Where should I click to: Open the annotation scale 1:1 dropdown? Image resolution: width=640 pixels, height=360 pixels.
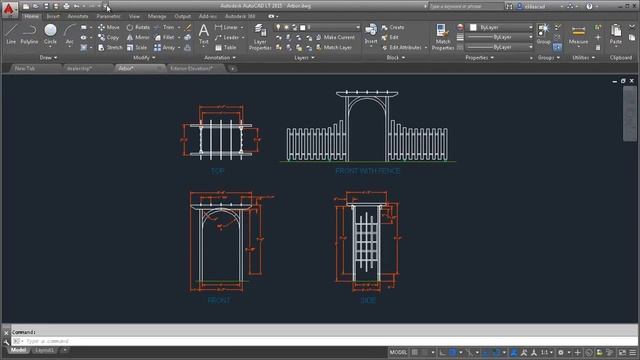click(x=547, y=352)
